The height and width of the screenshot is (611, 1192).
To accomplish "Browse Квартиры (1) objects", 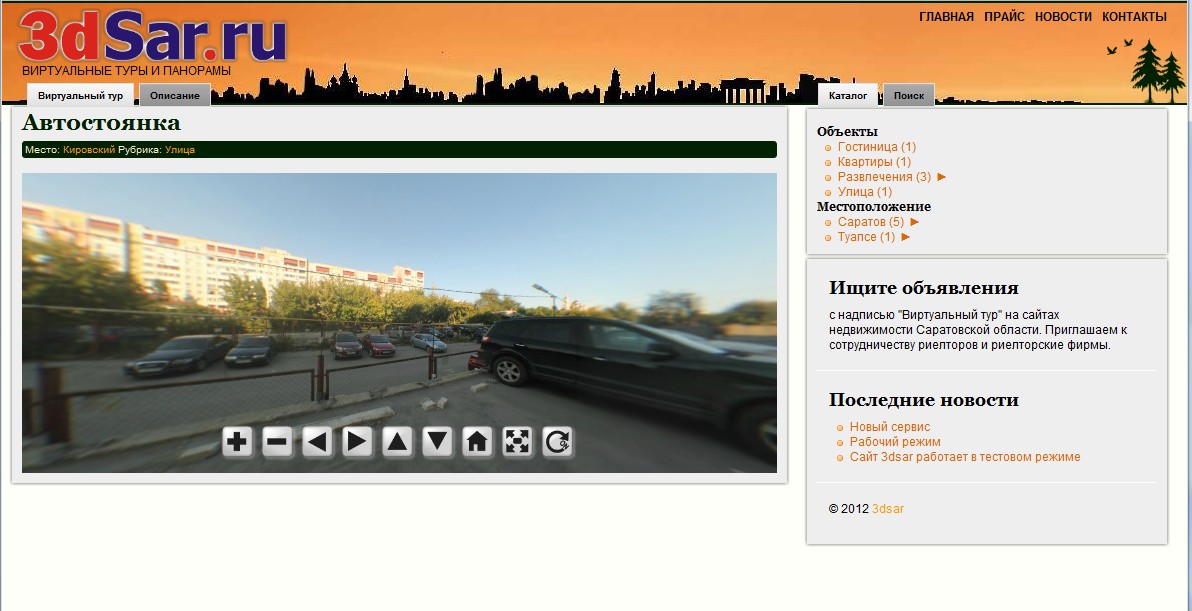I will click(874, 162).
